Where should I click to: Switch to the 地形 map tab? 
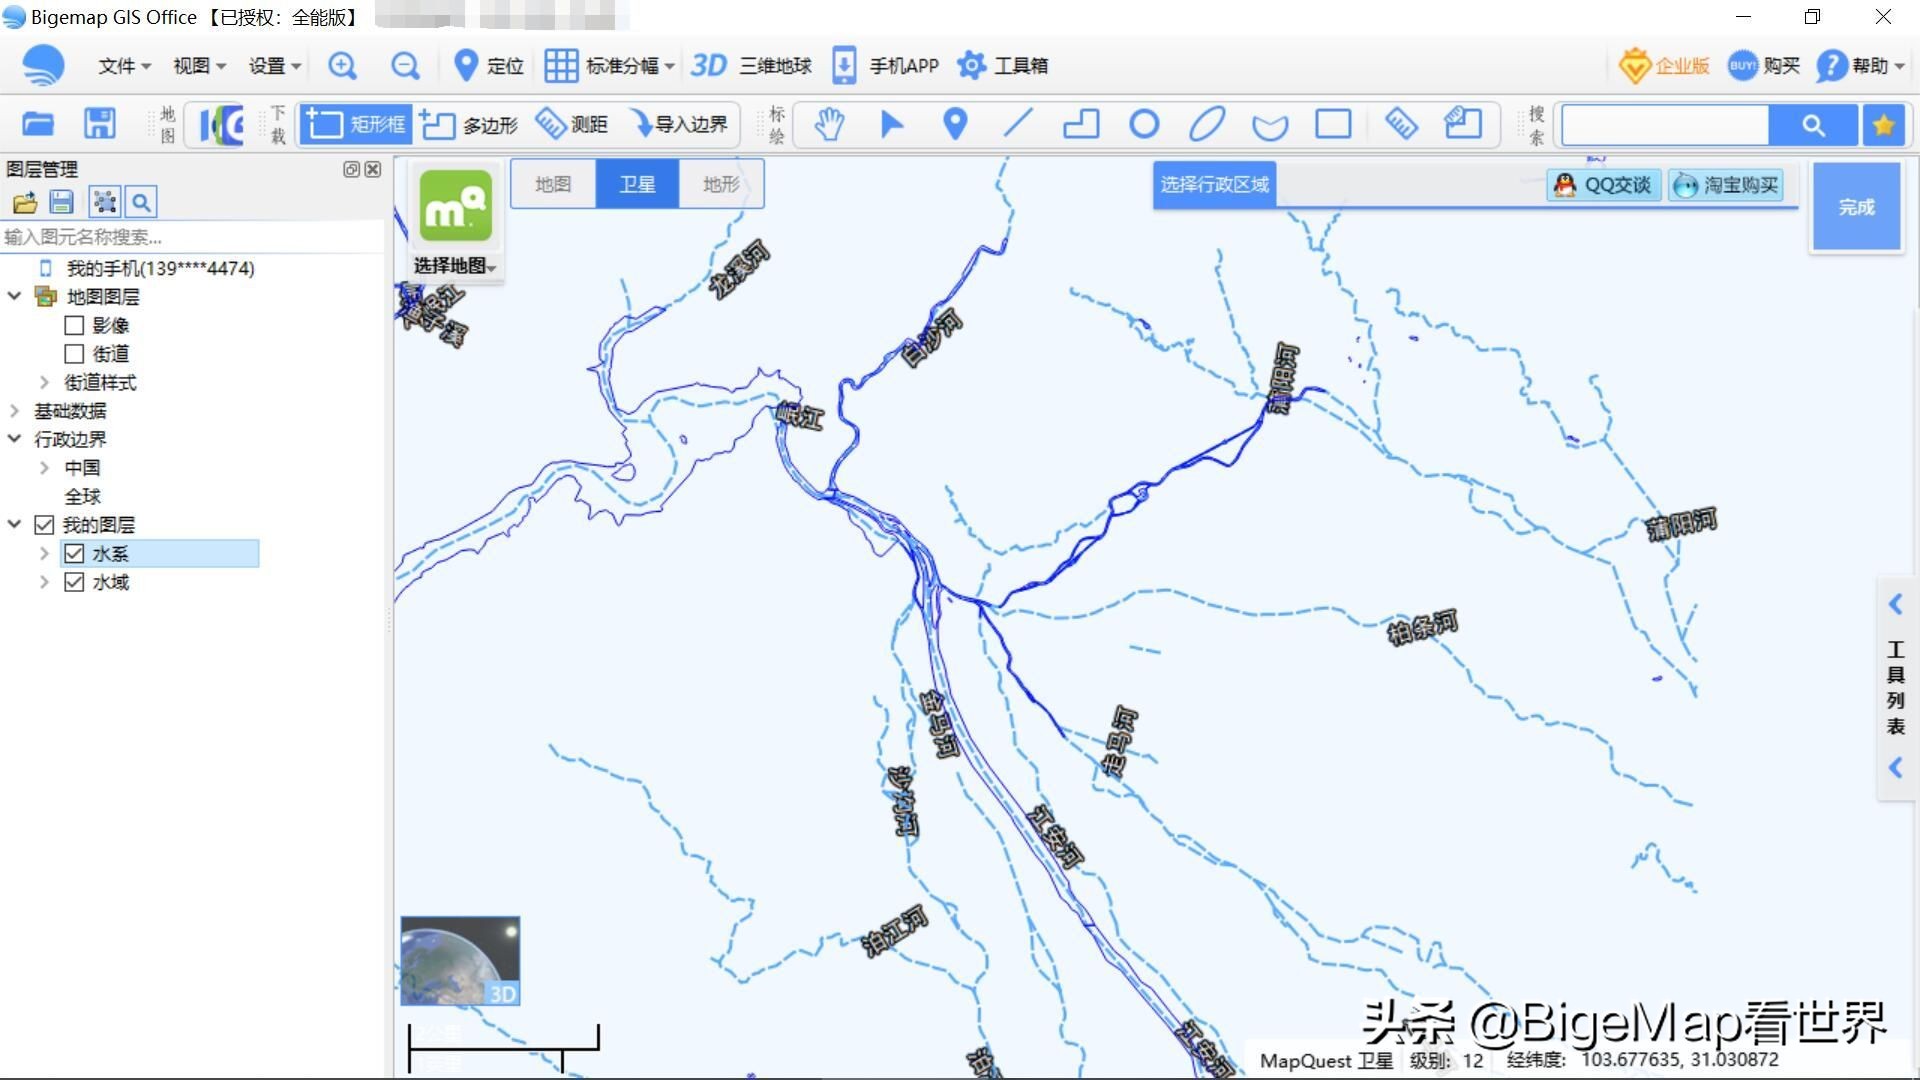(x=721, y=184)
